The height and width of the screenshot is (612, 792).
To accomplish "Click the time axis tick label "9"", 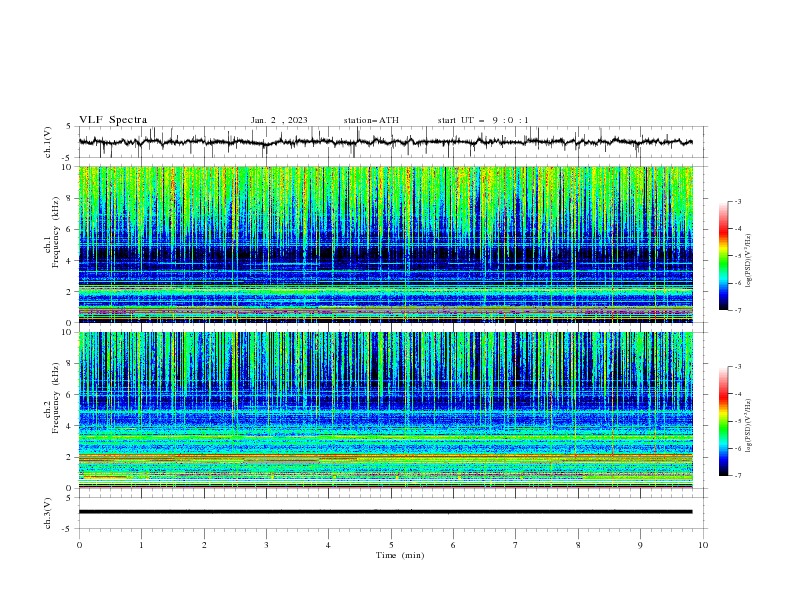I will tap(640, 545).
